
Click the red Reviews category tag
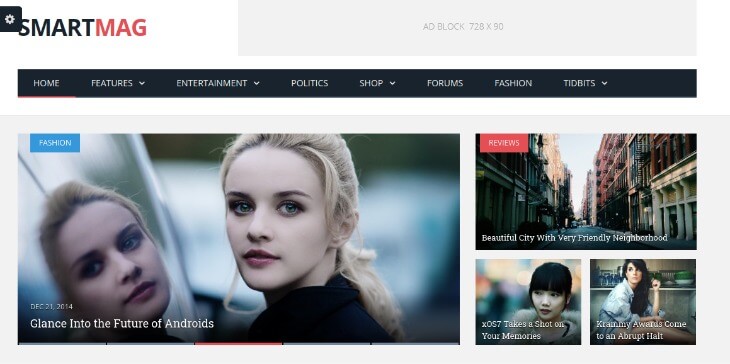click(x=504, y=143)
